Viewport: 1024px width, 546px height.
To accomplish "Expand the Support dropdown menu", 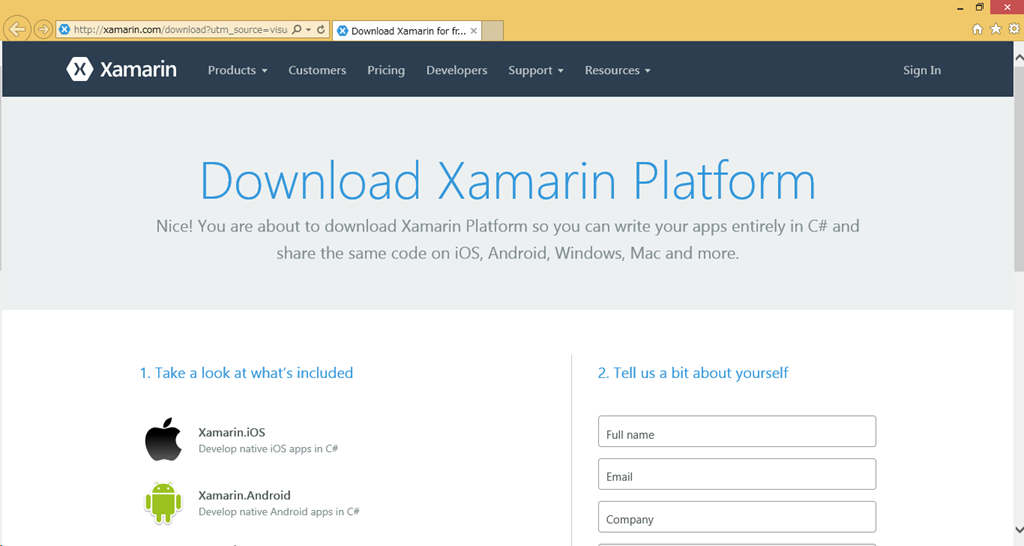I will (535, 70).
